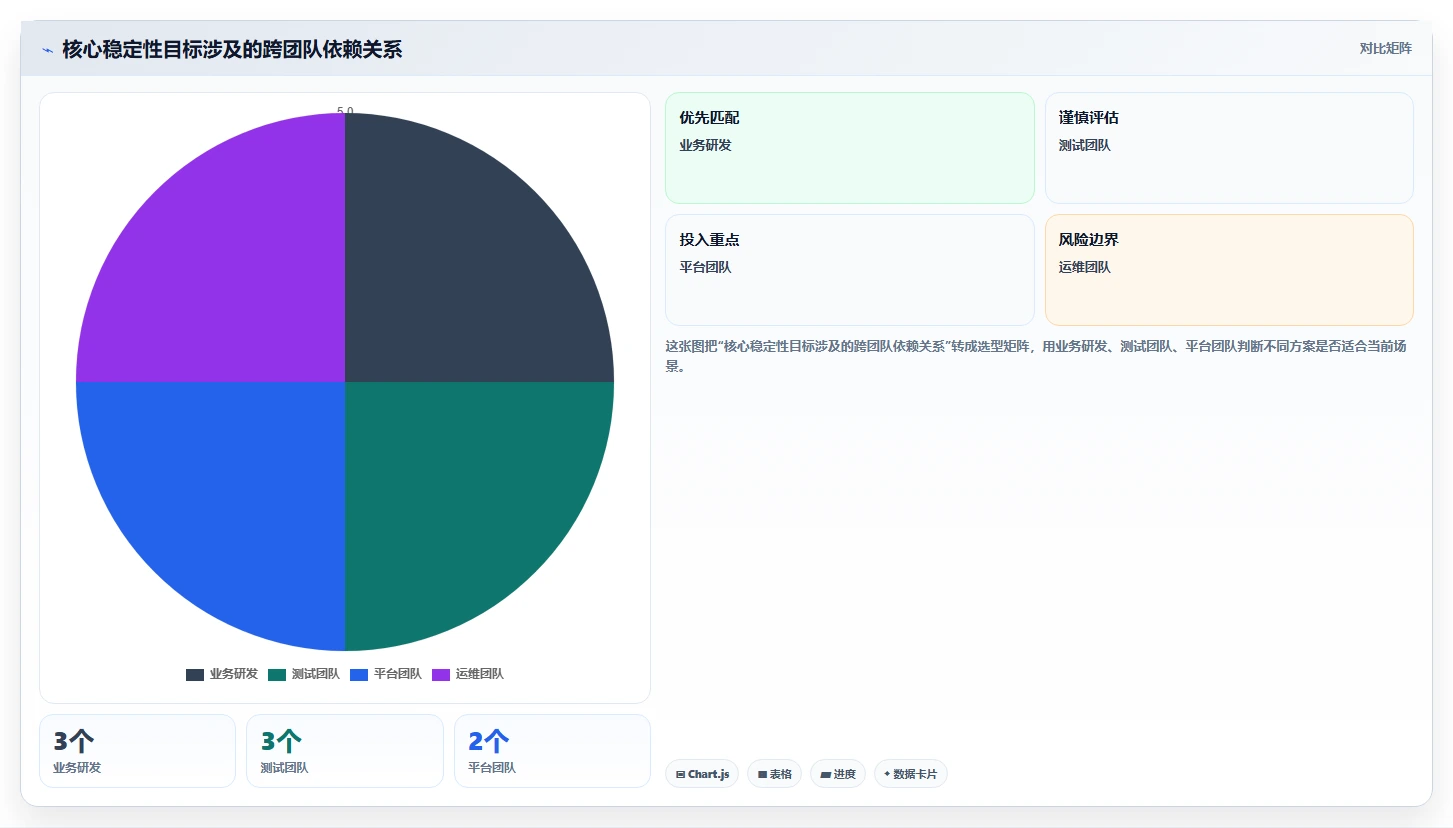The image size is (1453, 828).
Task: Click the description paragraph starting 这张图把
Action: pos(1037,356)
